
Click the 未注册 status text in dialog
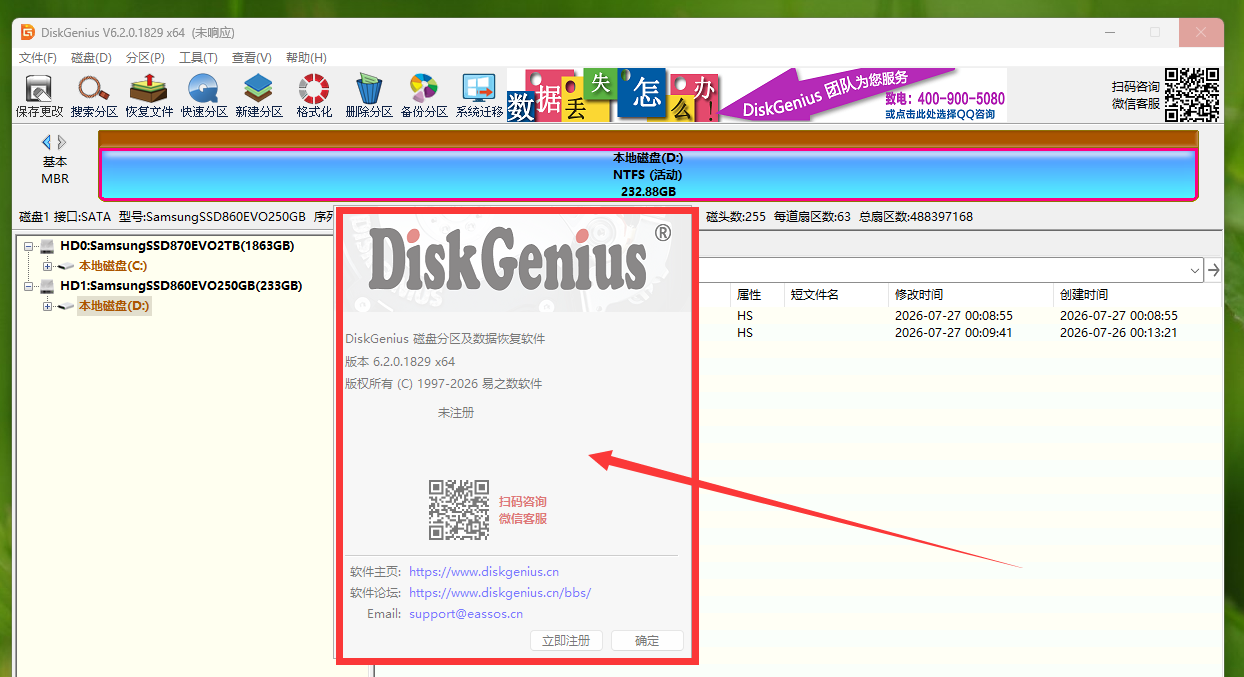(x=456, y=413)
